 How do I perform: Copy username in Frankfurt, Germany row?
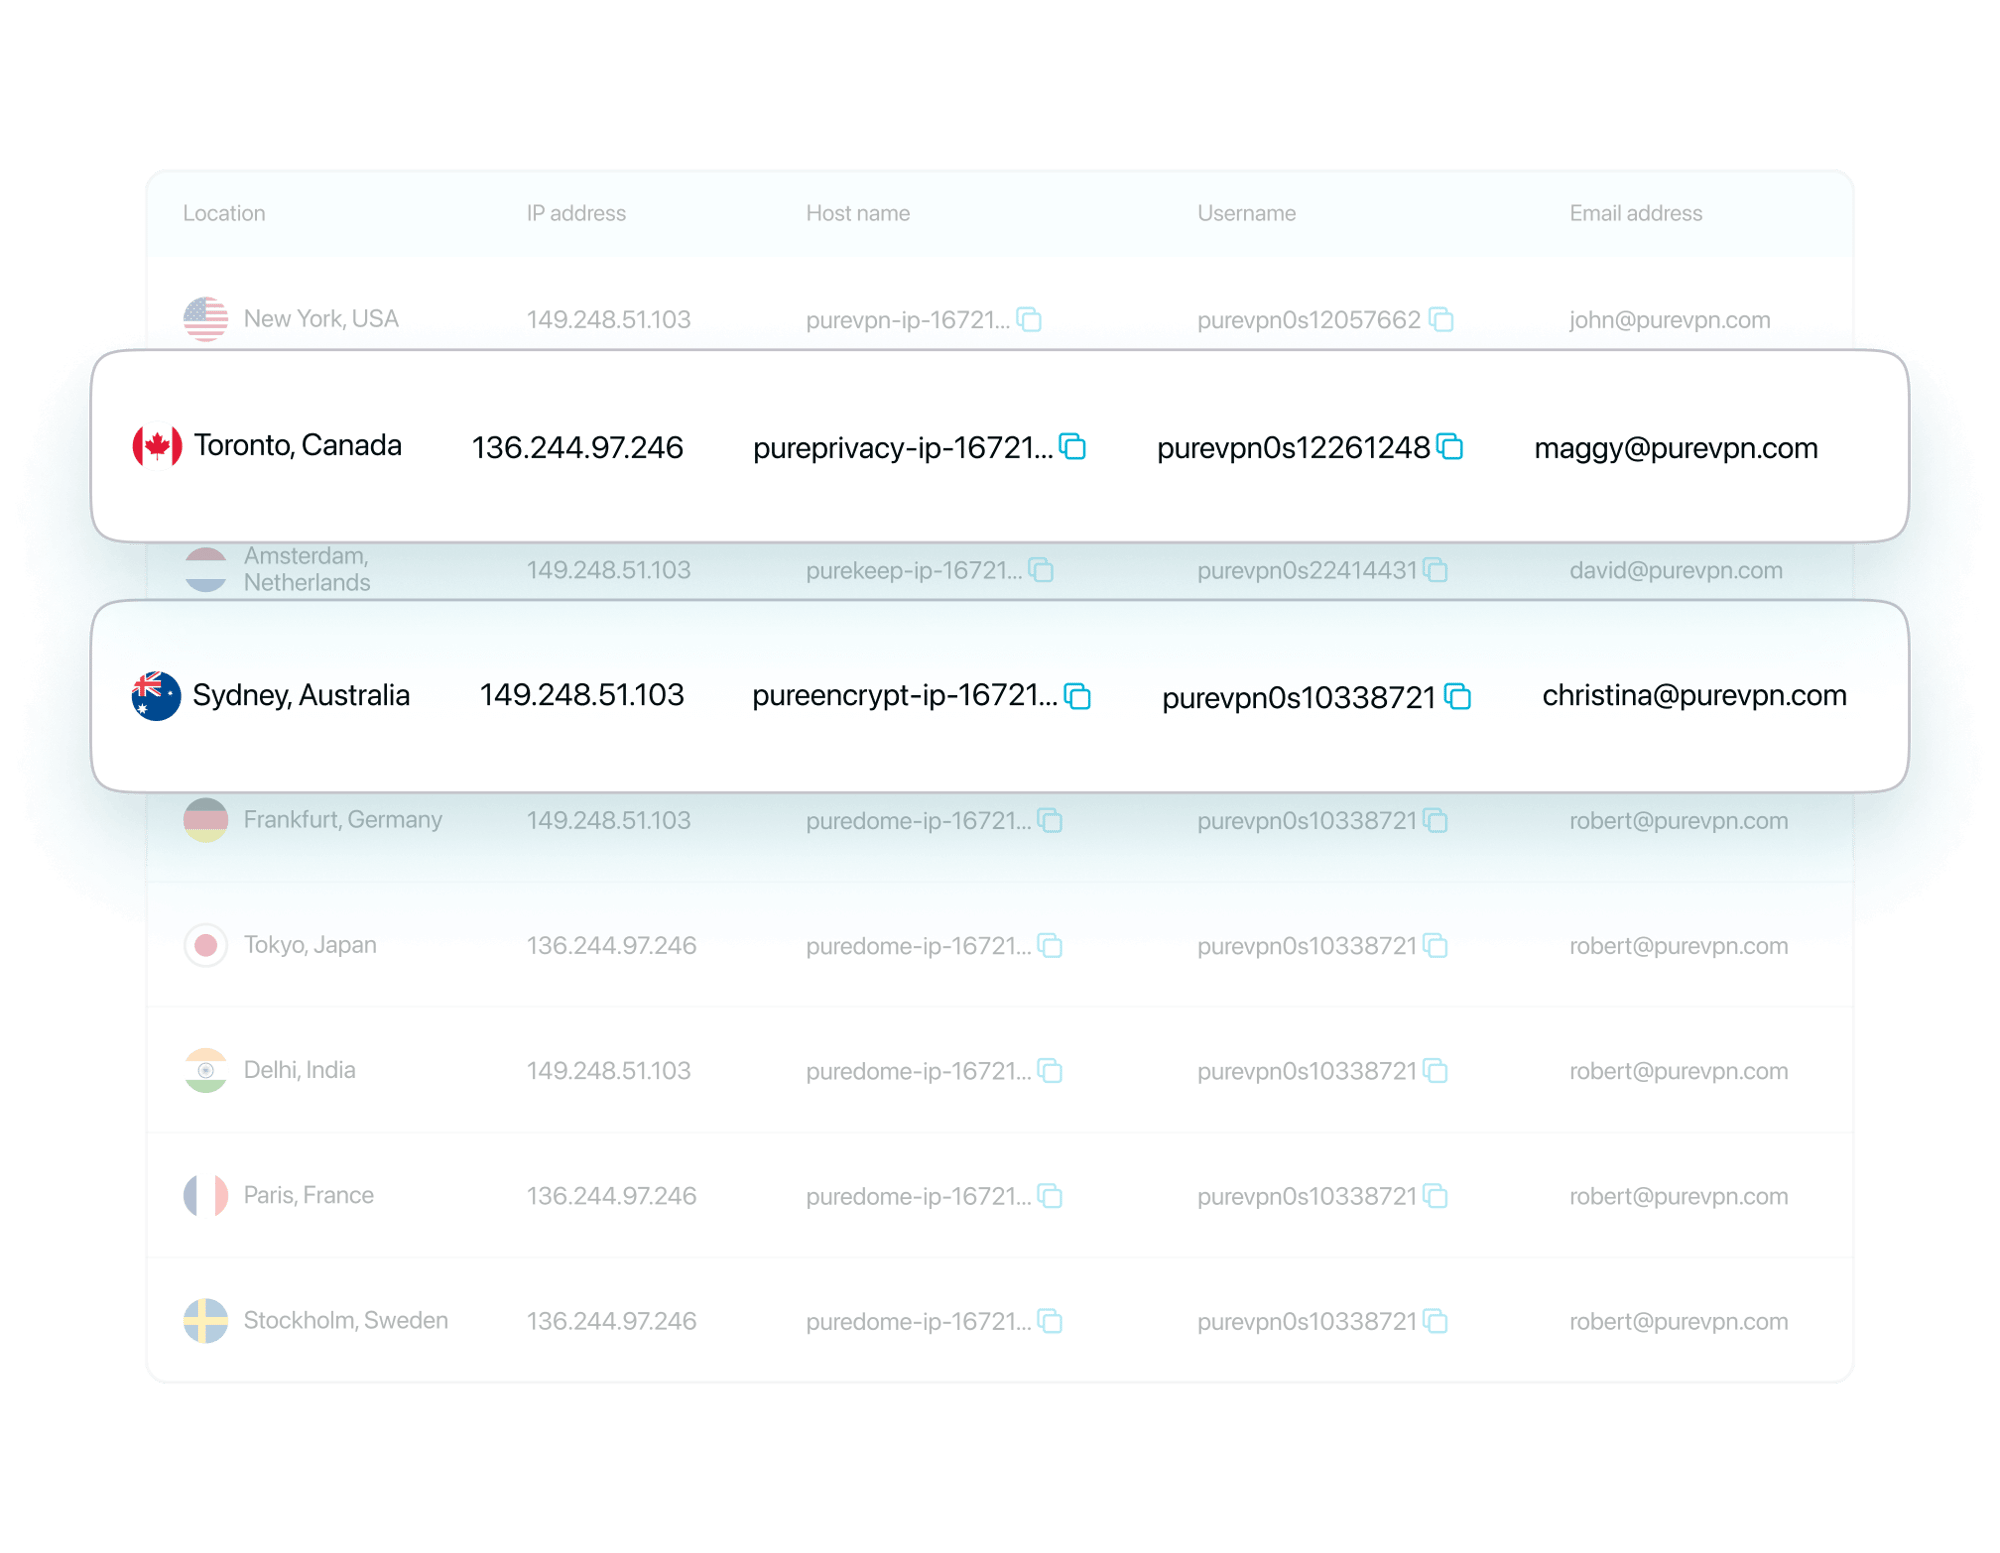coord(1436,821)
